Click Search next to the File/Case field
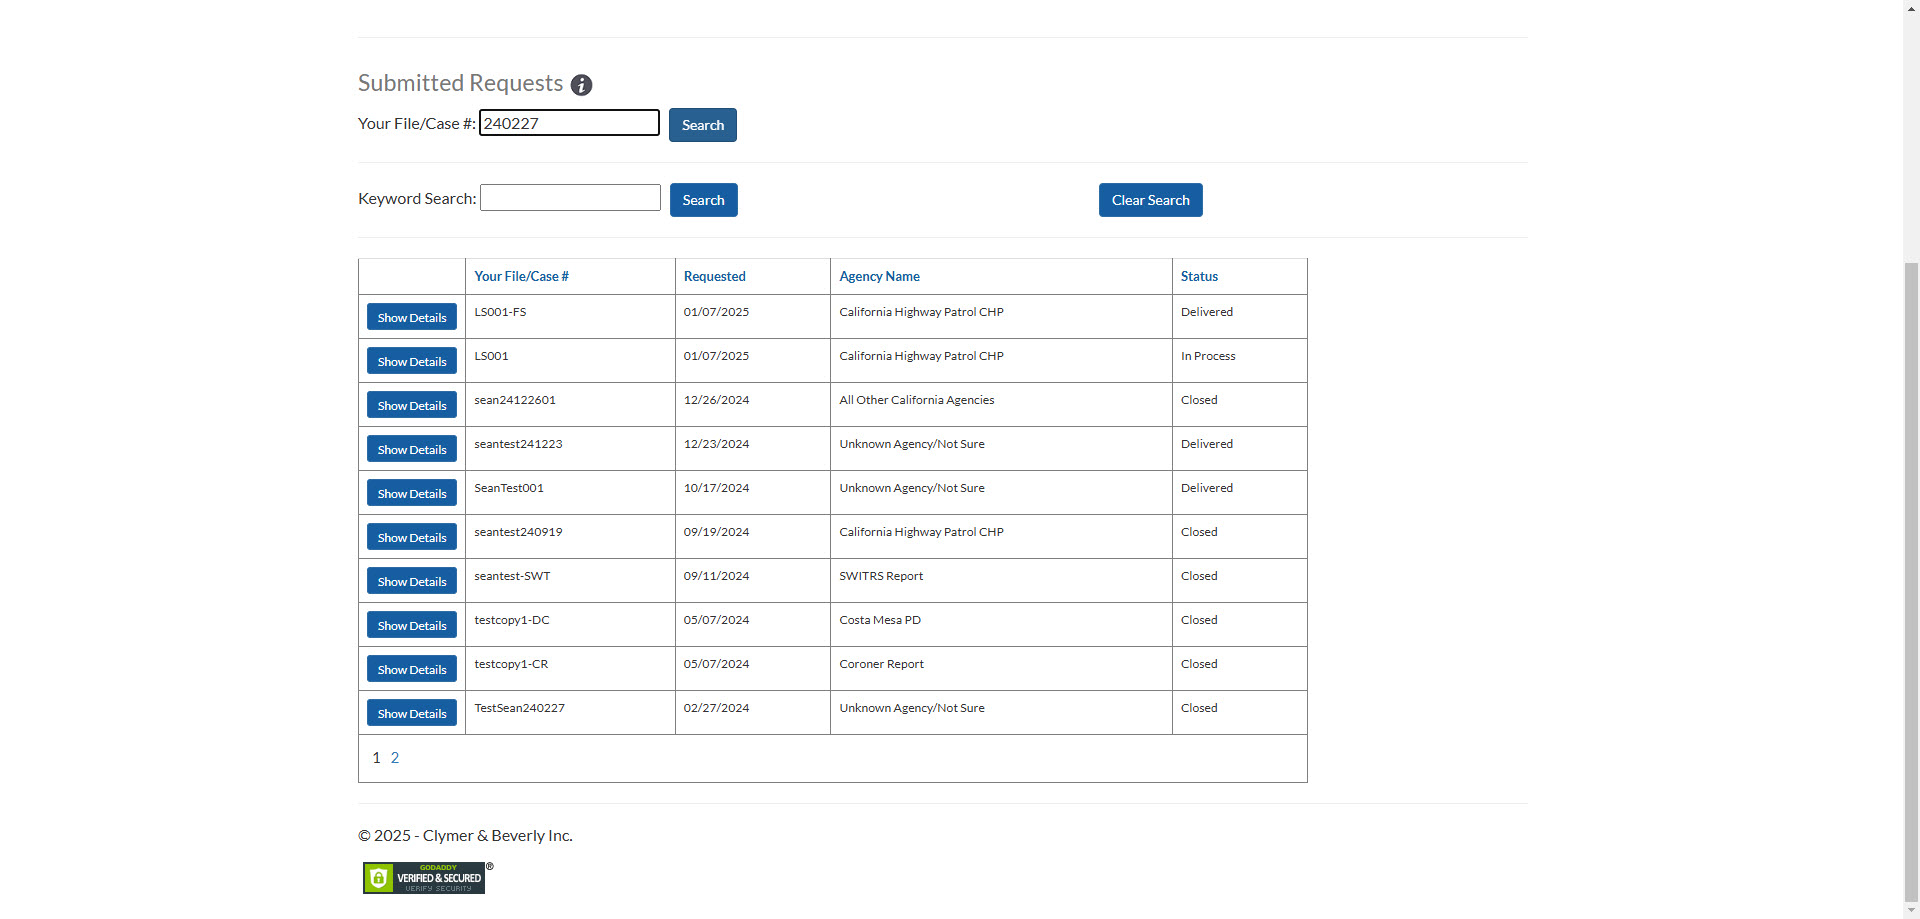This screenshot has height=919, width=1920. [702, 124]
